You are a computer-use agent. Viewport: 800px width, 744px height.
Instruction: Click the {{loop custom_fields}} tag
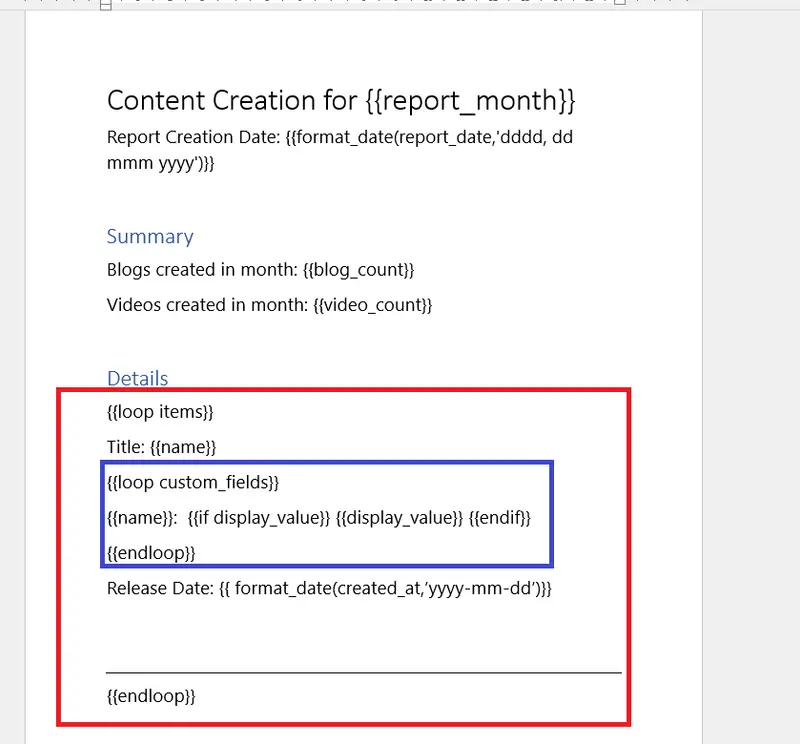coord(193,483)
